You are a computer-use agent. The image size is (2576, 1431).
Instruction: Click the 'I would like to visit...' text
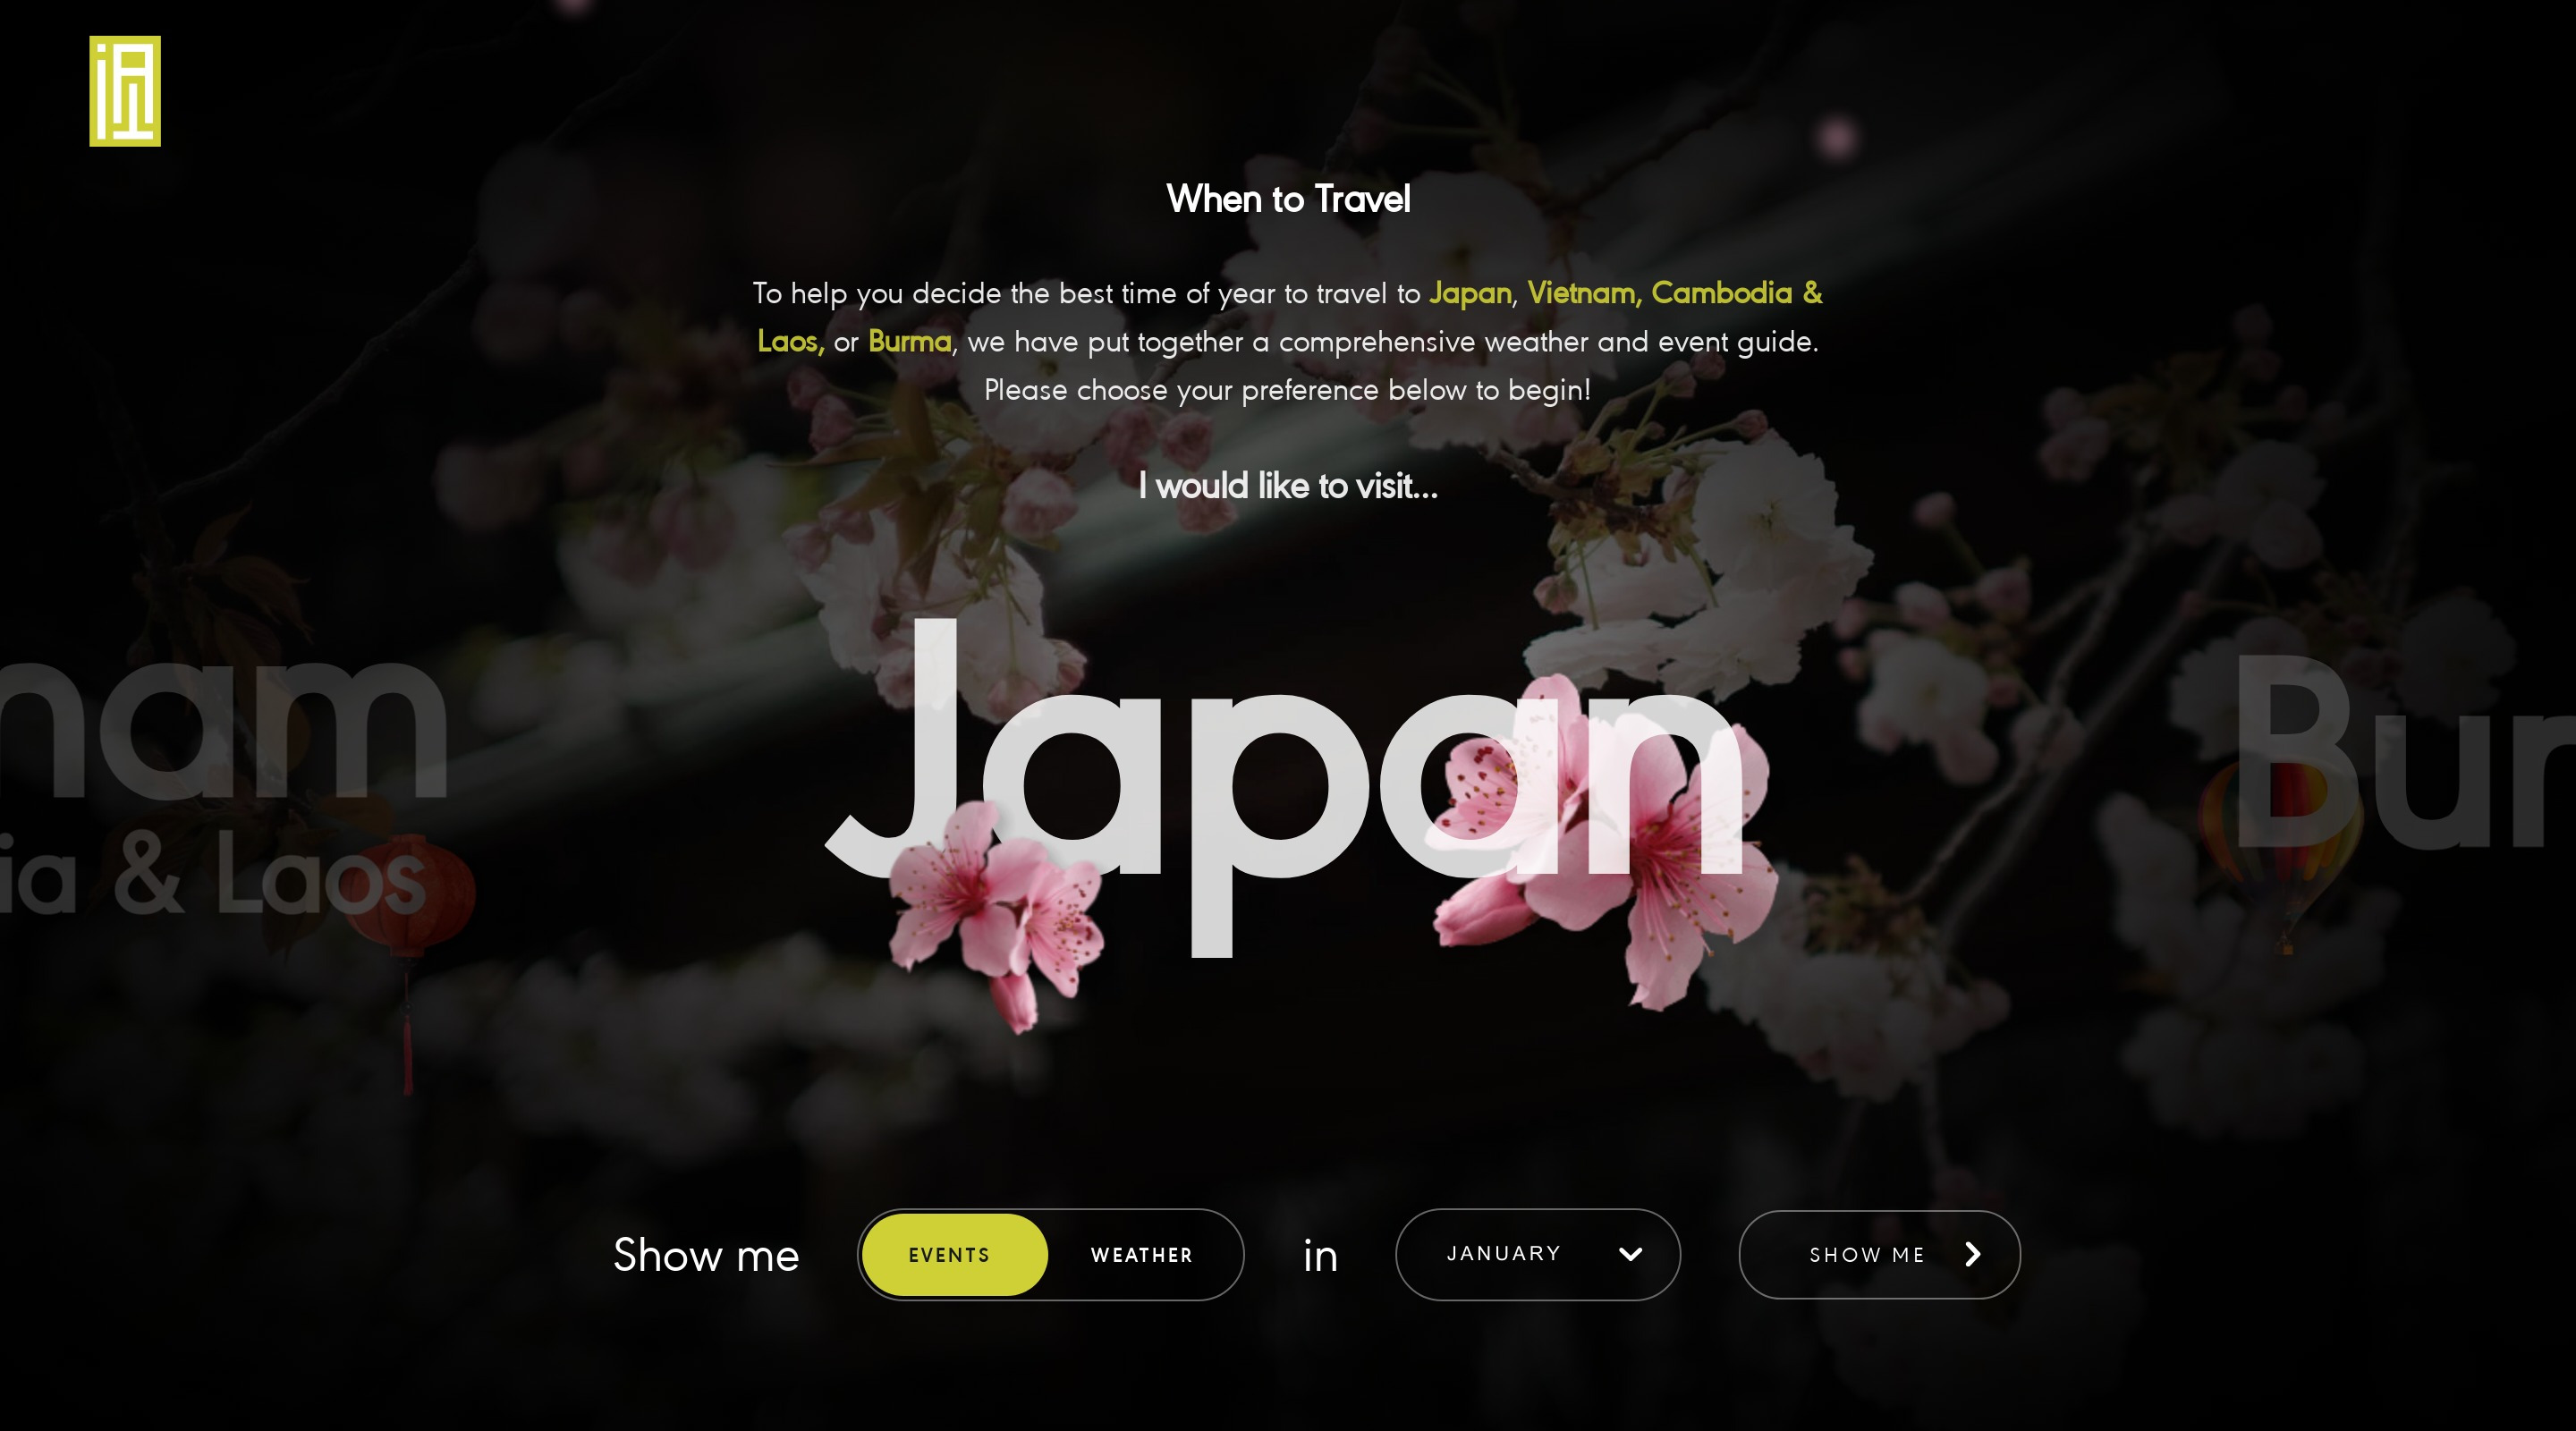click(1288, 486)
